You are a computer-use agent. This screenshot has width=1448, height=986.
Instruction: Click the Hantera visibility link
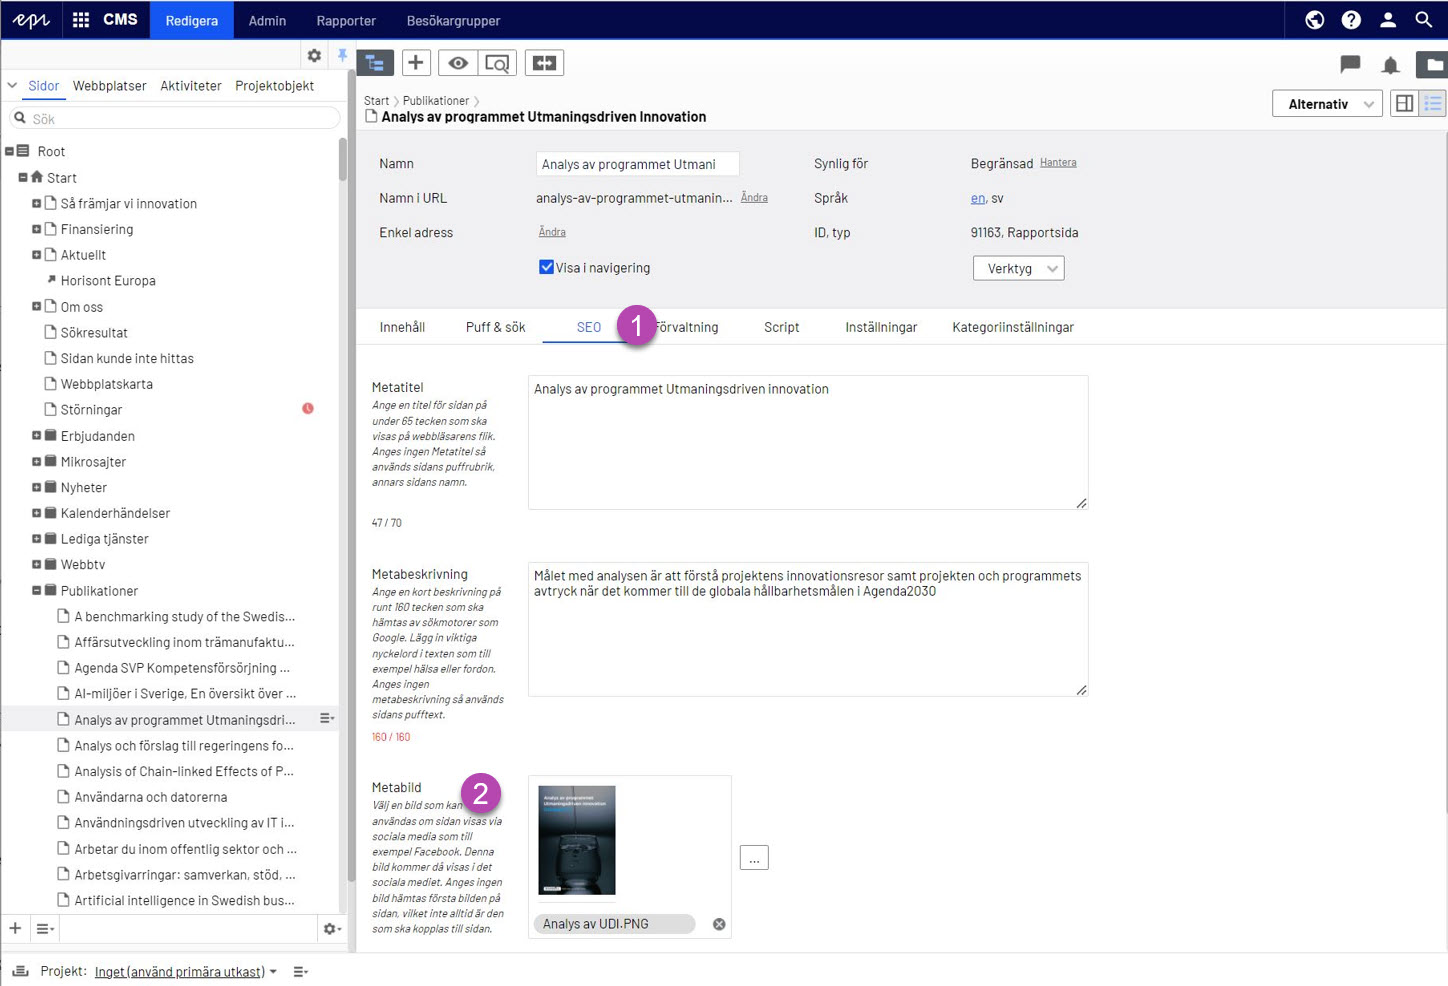1058,162
